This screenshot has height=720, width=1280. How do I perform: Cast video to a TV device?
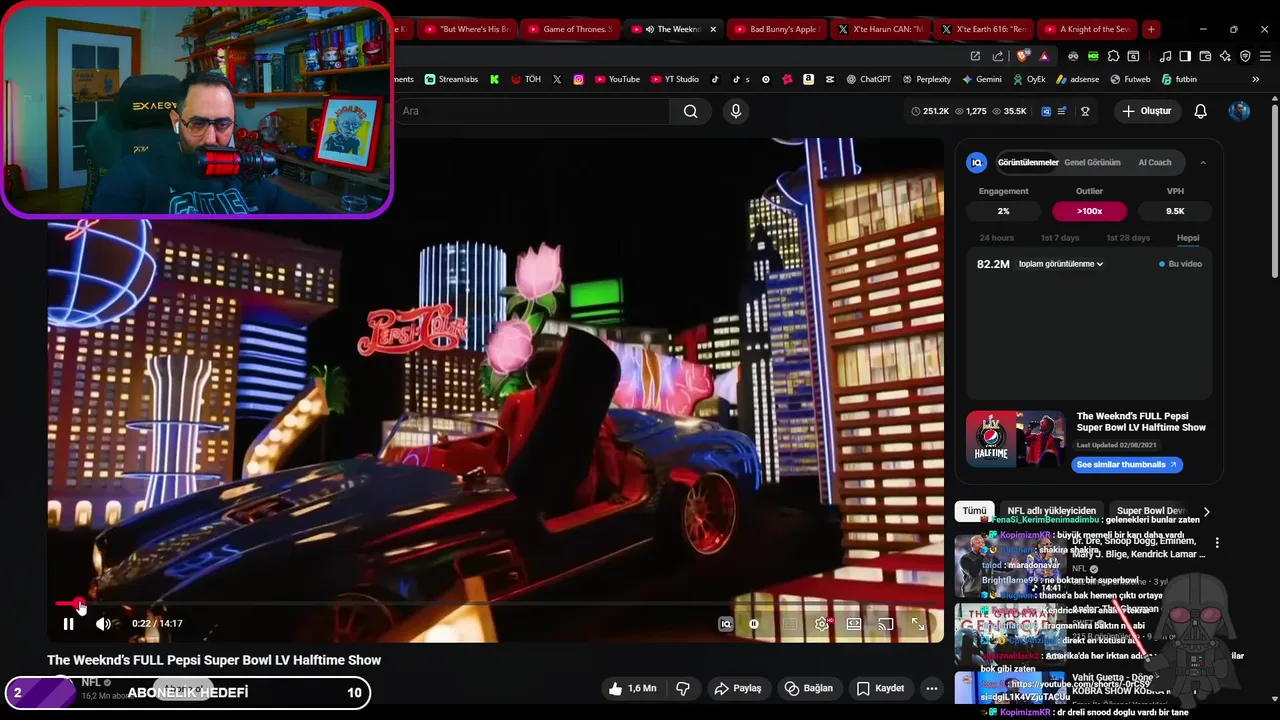(886, 624)
